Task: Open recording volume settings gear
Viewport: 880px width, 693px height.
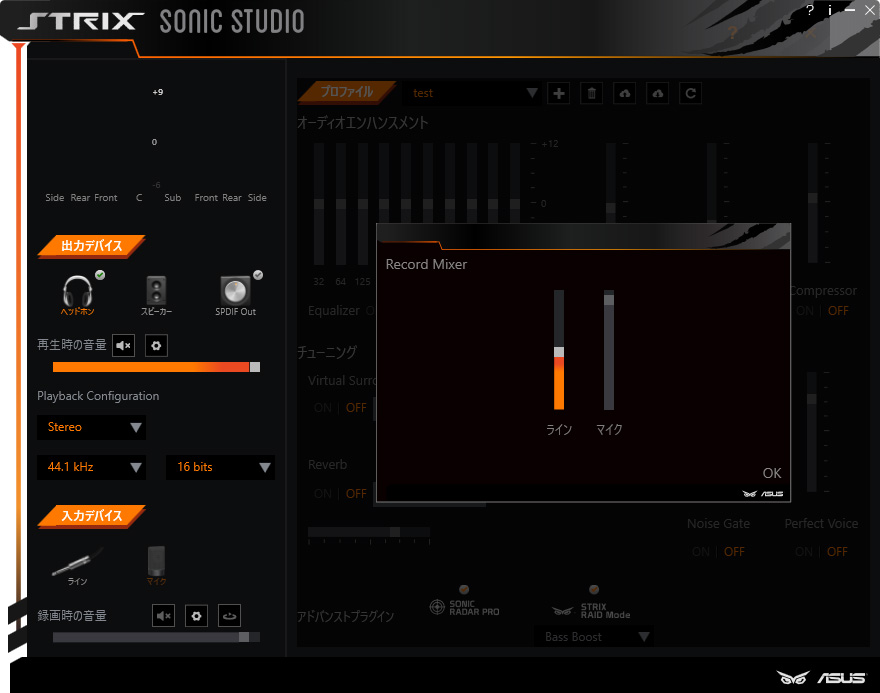Action: 196,616
